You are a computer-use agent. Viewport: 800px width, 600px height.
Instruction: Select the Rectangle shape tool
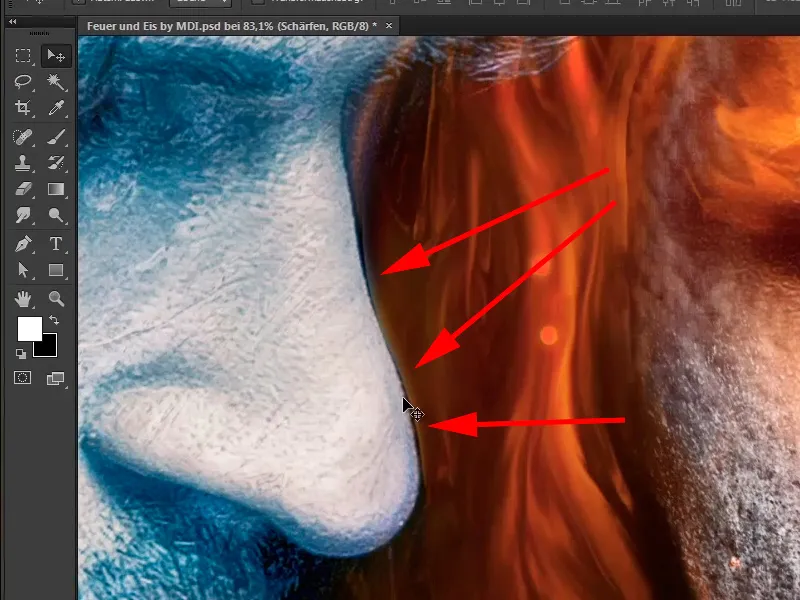pyautogui.click(x=56, y=270)
